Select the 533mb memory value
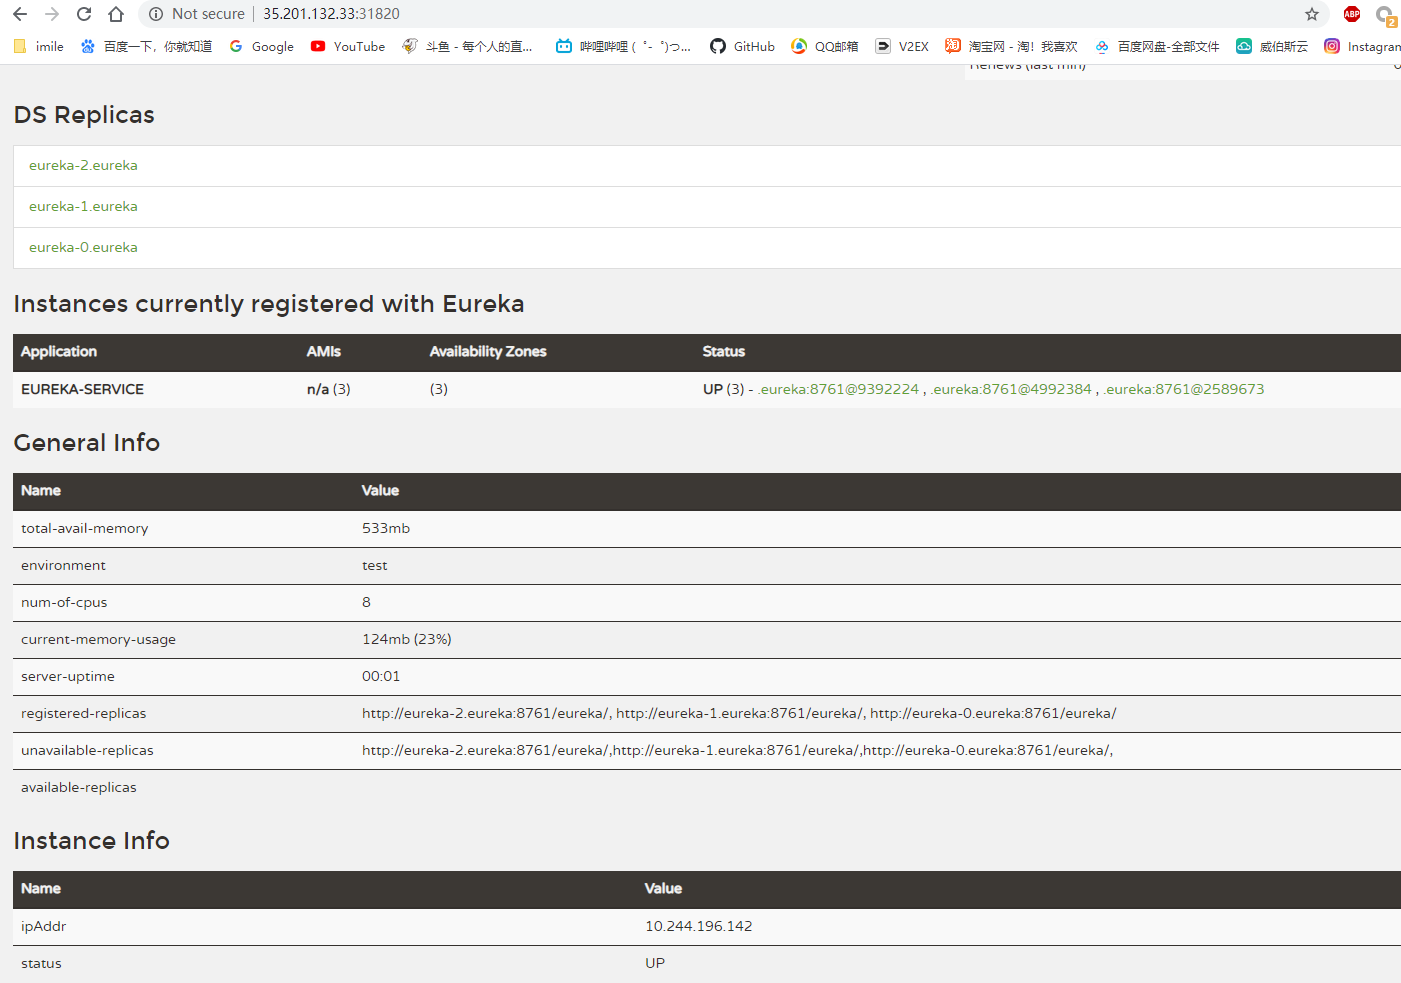1401x983 pixels. [x=386, y=528]
